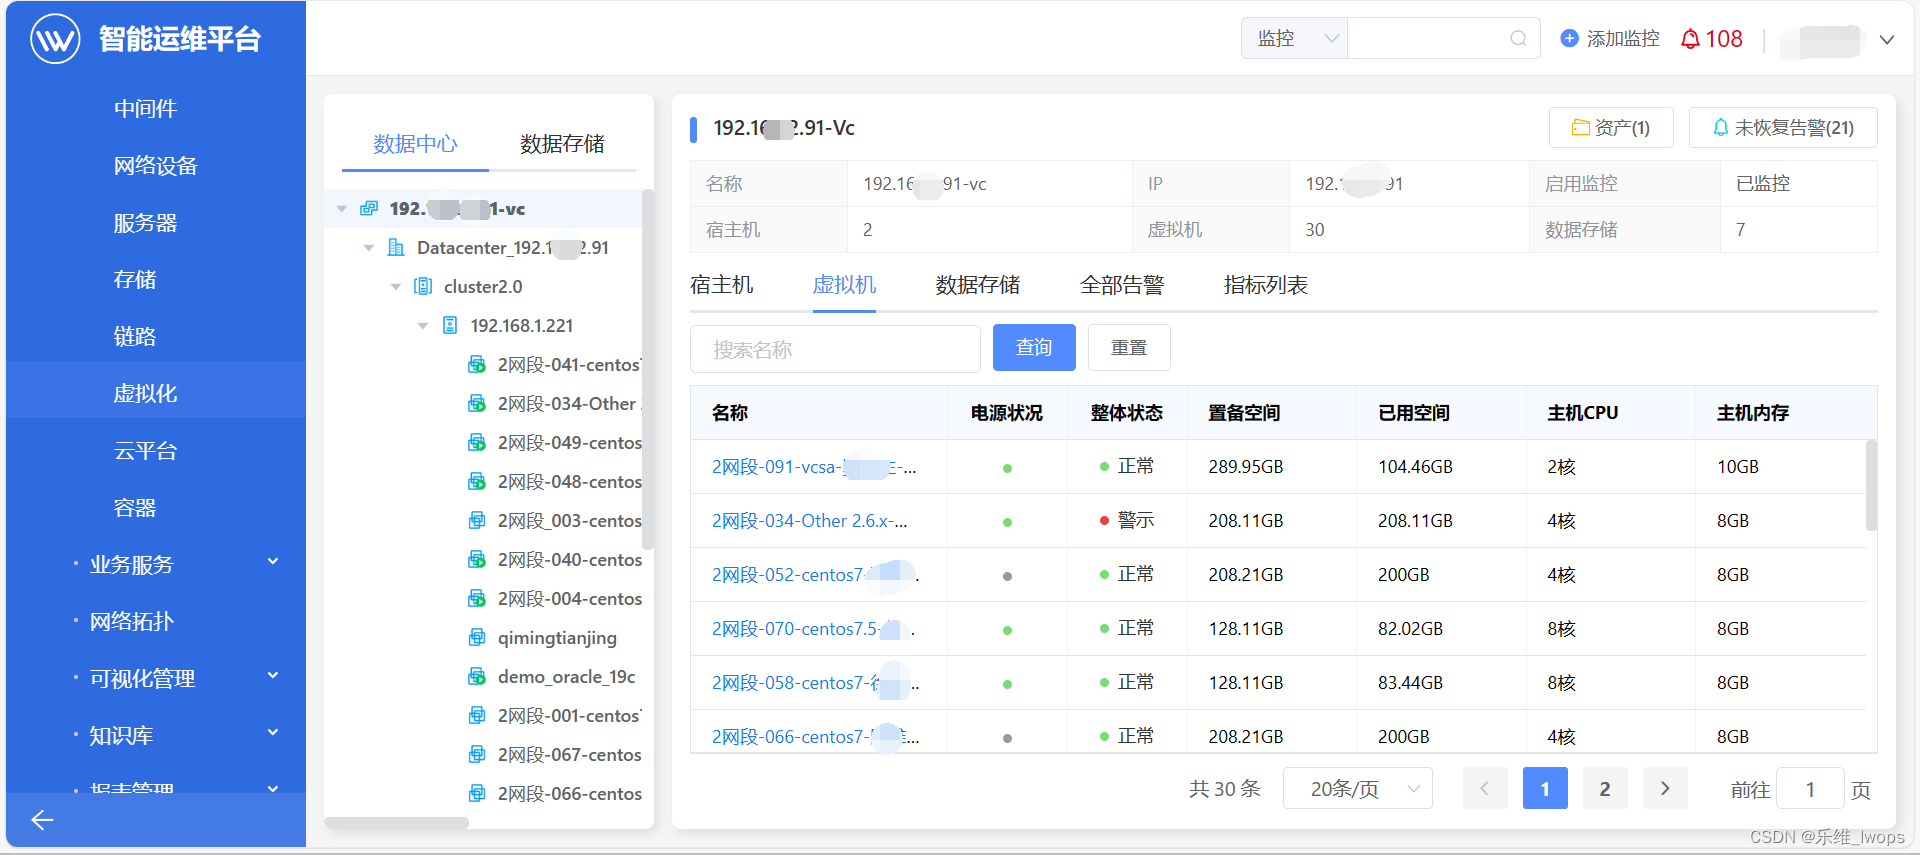Open the 数据存储 detail tab
Image resolution: width=1920 pixels, height=855 pixels.
pyautogui.click(x=977, y=285)
